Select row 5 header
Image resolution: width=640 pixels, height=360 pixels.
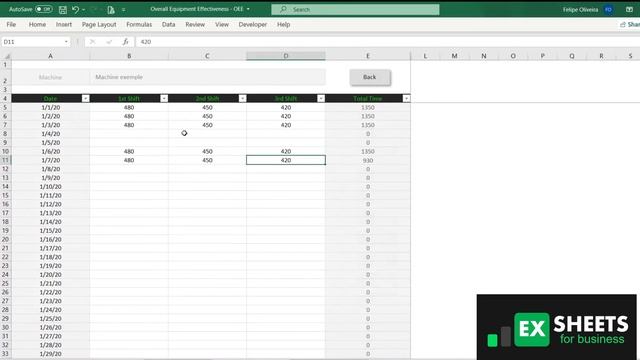click(x=5, y=107)
